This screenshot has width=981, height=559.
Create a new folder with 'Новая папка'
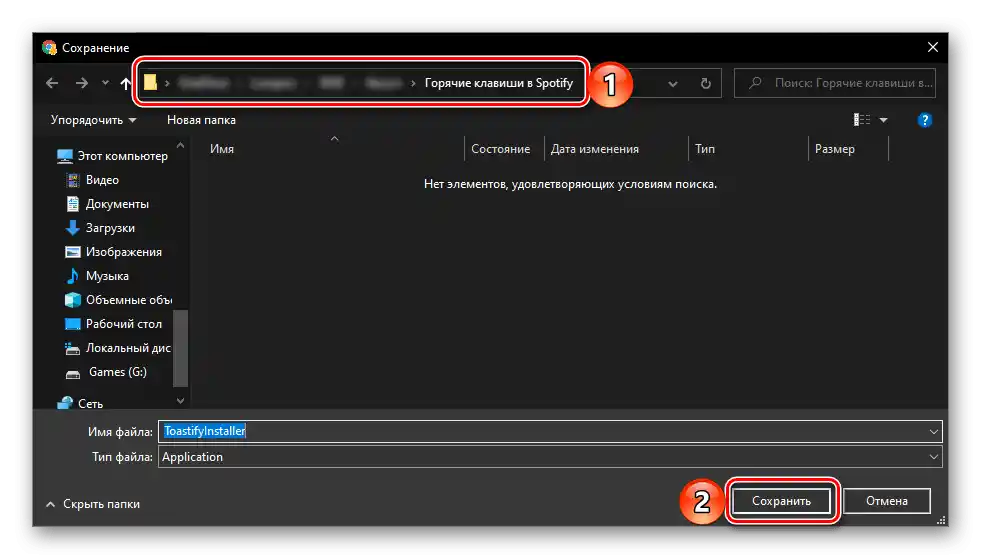201,120
